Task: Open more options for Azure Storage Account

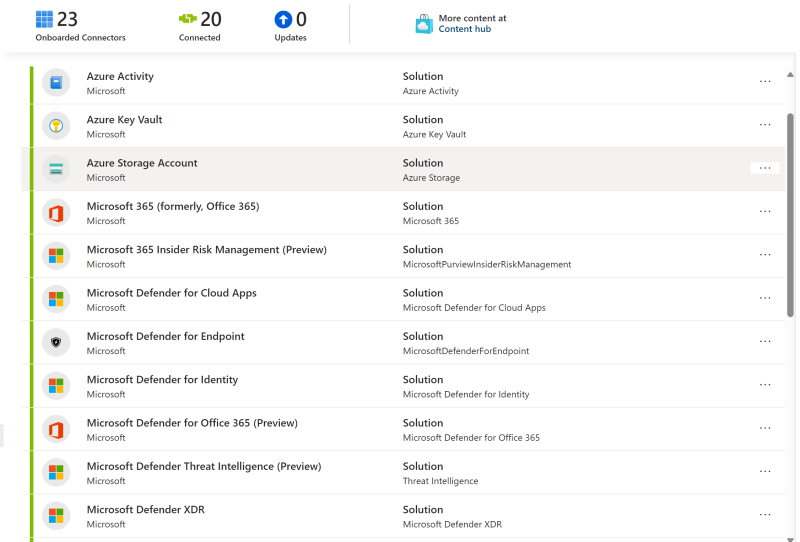Action: click(765, 168)
